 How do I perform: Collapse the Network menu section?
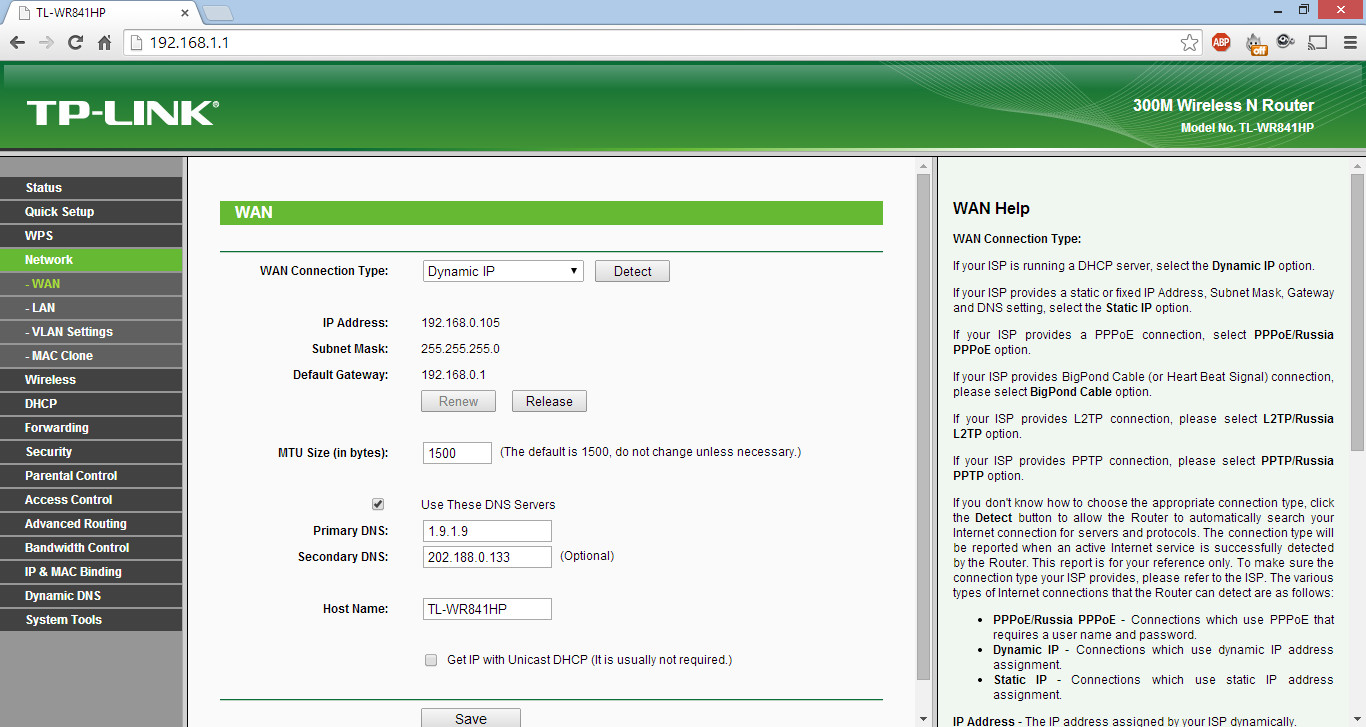coord(91,260)
